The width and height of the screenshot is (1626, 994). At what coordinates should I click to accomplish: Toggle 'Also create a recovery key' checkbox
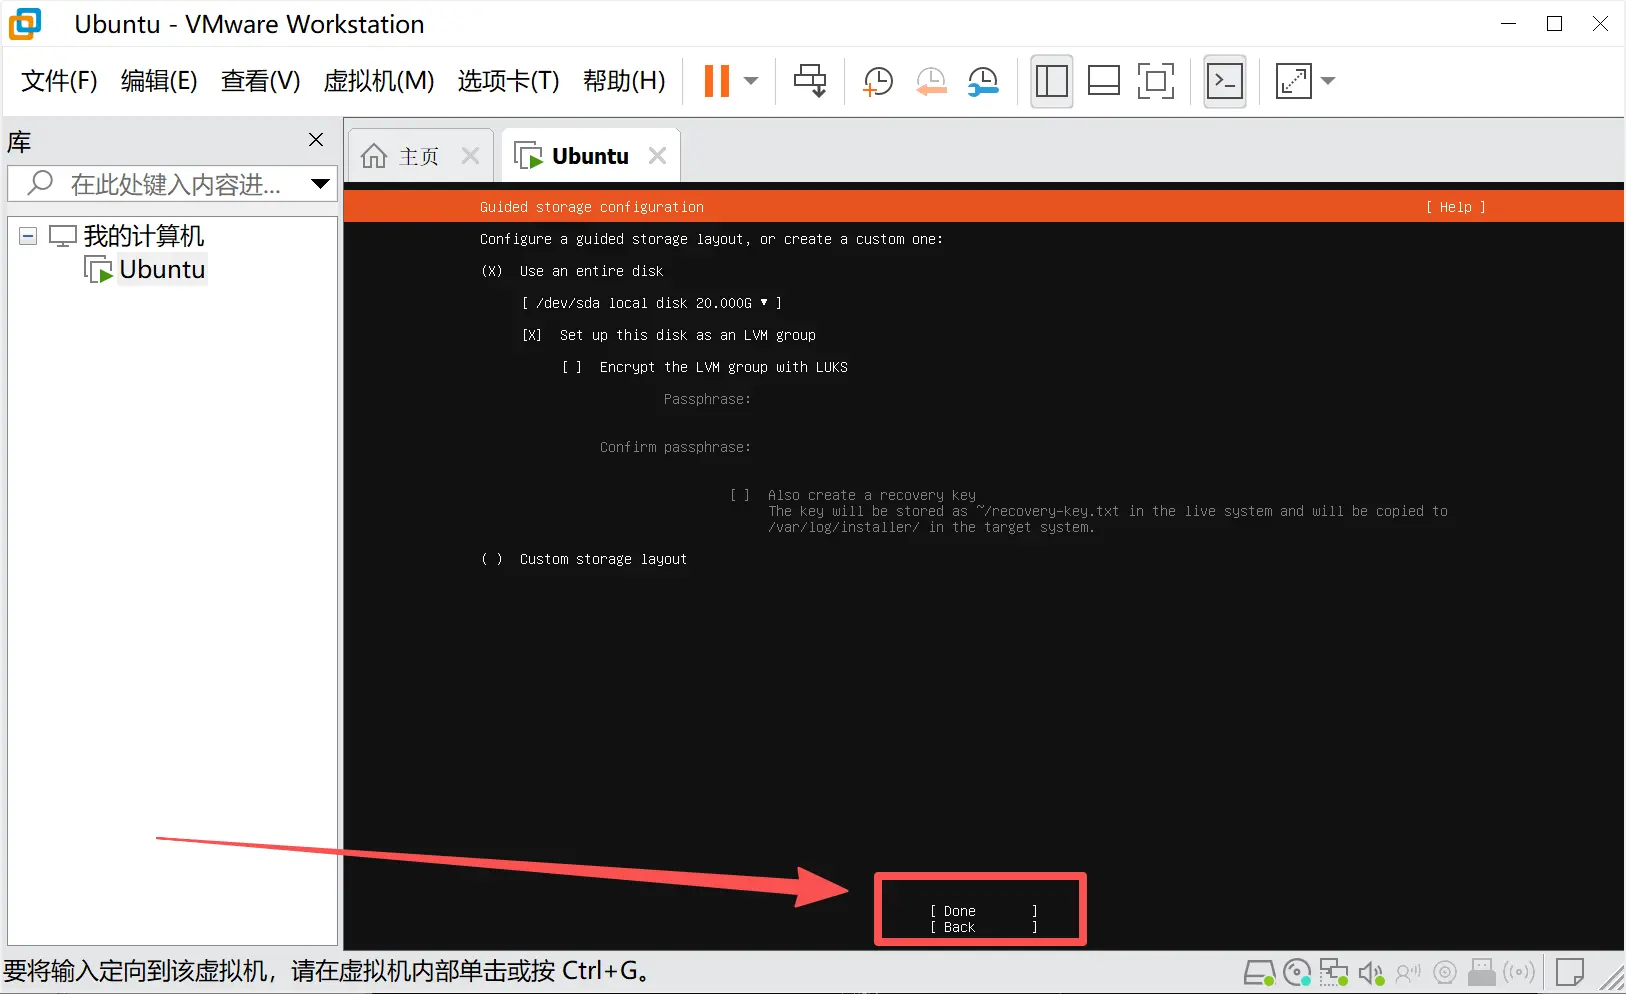pyautogui.click(x=740, y=495)
